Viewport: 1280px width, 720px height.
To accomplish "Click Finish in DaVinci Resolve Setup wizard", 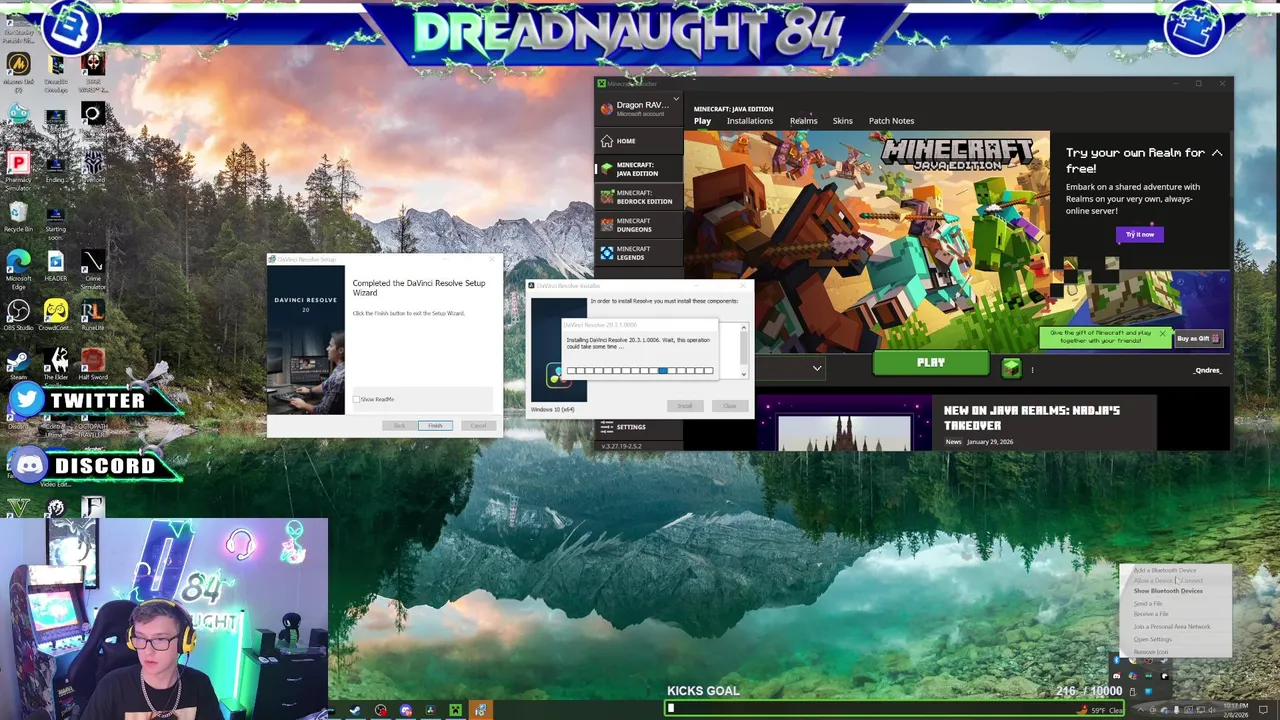I will [x=435, y=426].
